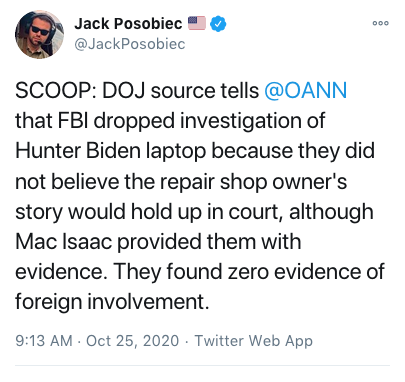This screenshot has width=405, height=382.
Task: Click the blue verified checkmark badge
Action: point(218,24)
